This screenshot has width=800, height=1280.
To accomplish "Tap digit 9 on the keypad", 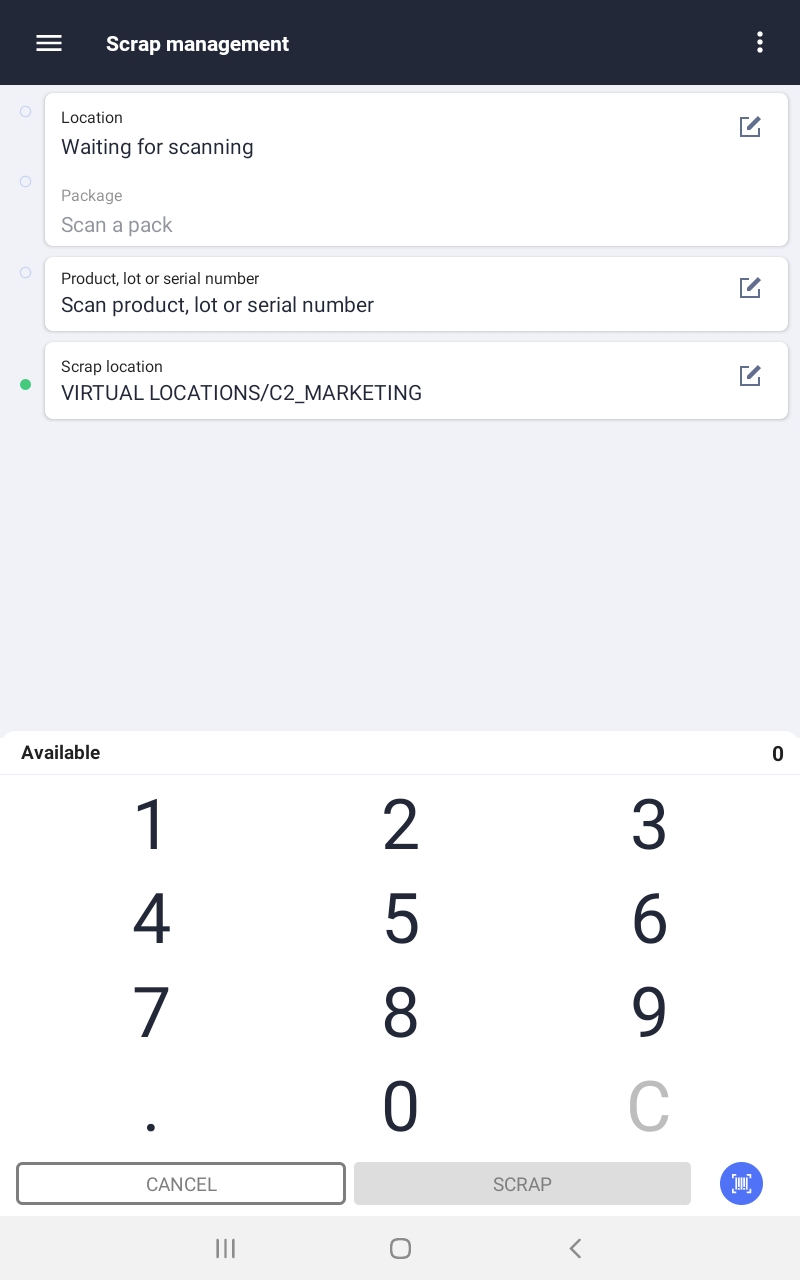I will click(649, 1012).
